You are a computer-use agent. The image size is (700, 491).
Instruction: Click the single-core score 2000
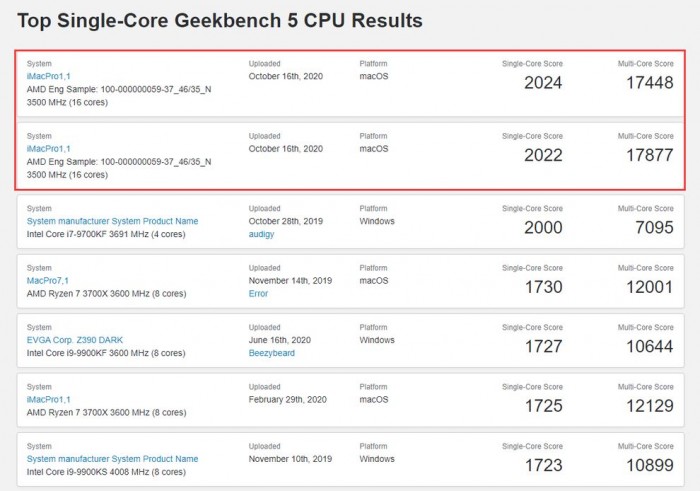(543, 228)
